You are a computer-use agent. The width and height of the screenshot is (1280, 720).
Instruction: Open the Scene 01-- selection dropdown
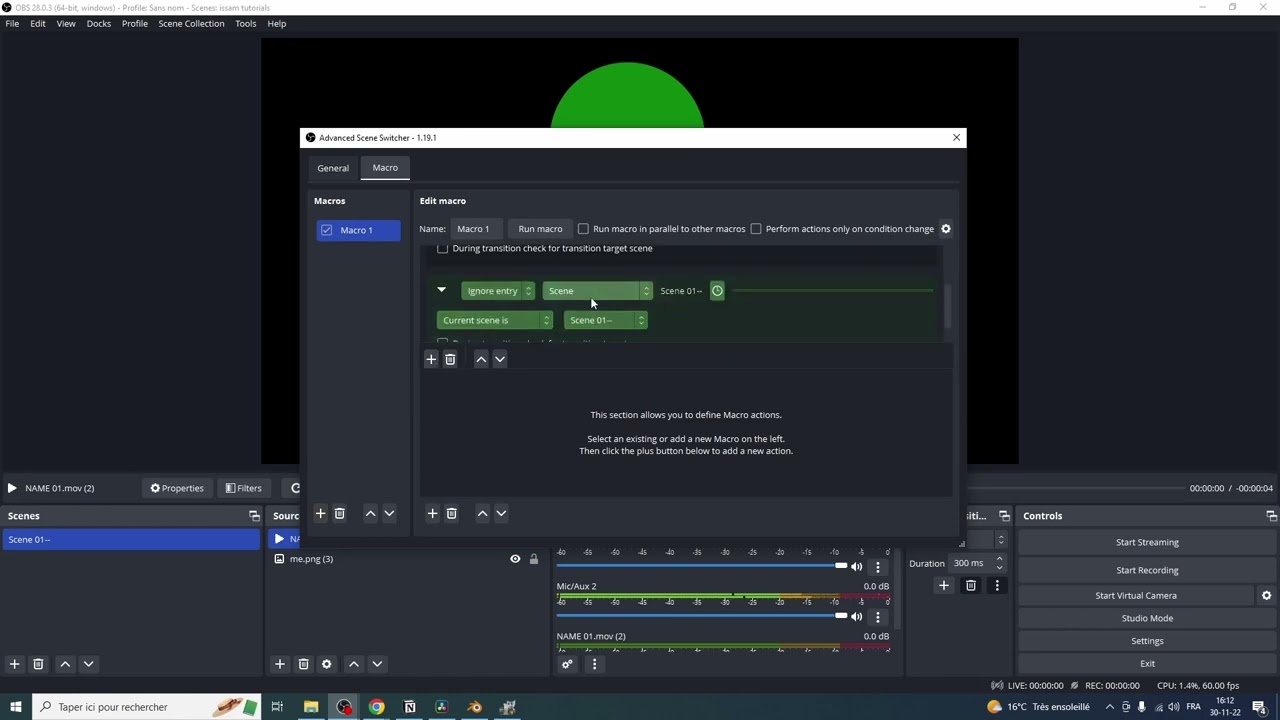coord(606,320)
